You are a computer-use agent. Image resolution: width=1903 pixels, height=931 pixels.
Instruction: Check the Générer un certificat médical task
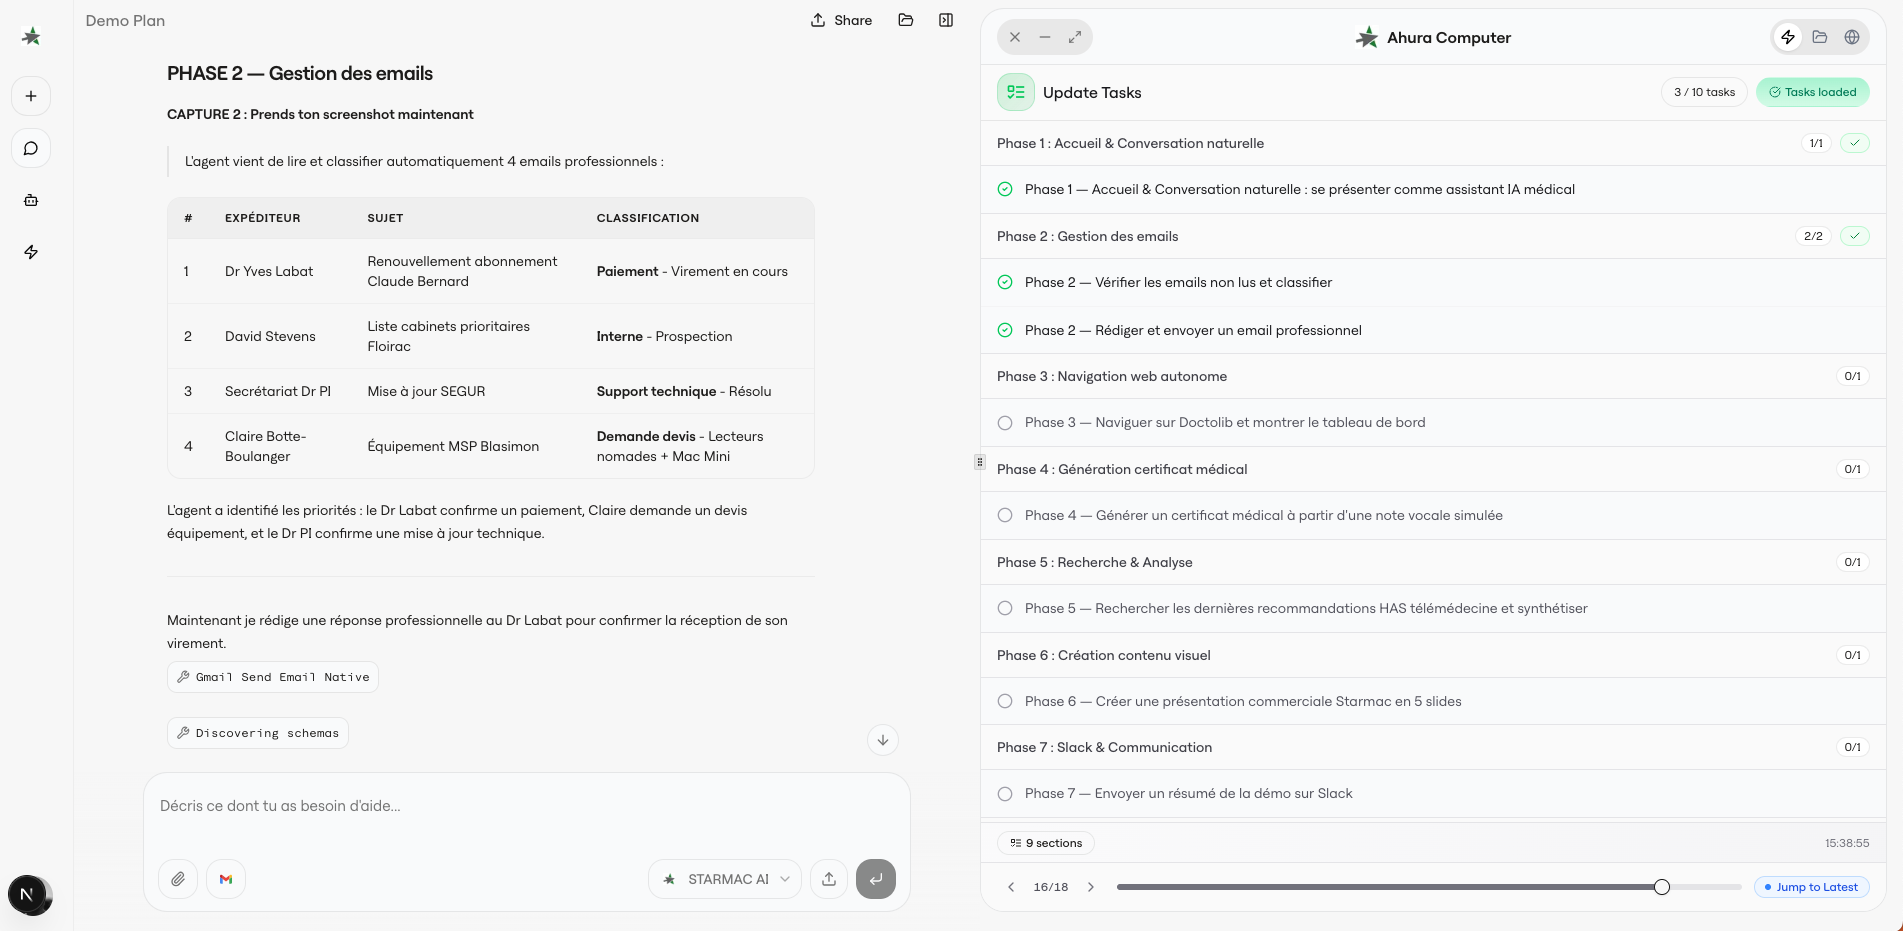click(1005, 515)
